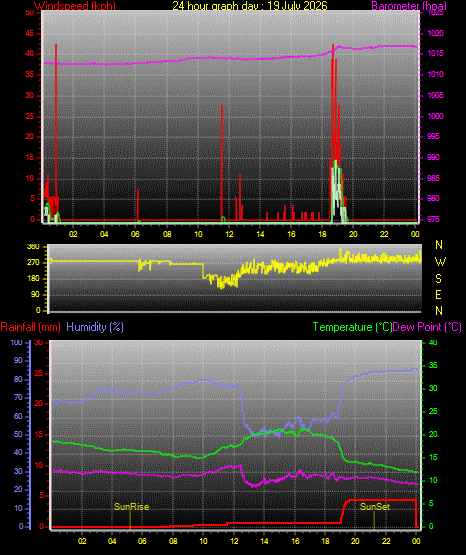Click the E compass direction label
466x555 pixels.
coord(438,294)
